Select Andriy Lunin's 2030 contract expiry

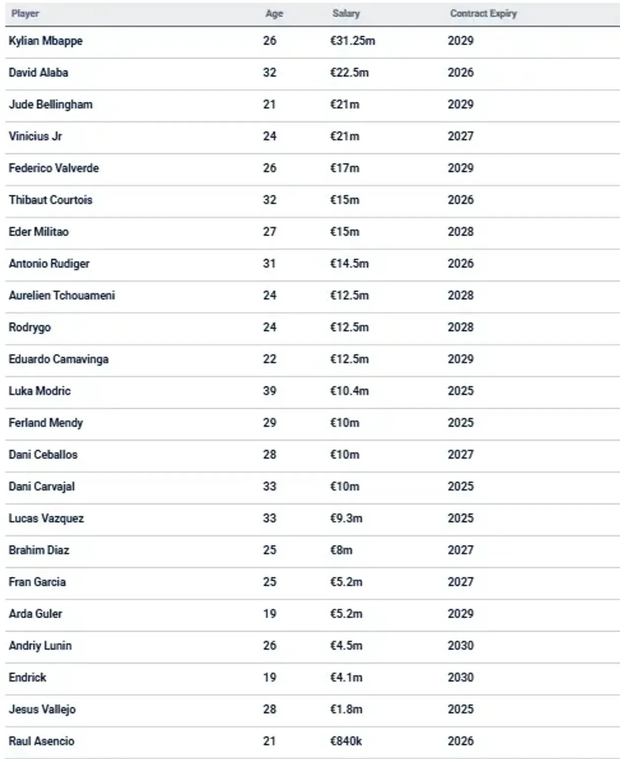pyautogui.click(x=461, y=646)
